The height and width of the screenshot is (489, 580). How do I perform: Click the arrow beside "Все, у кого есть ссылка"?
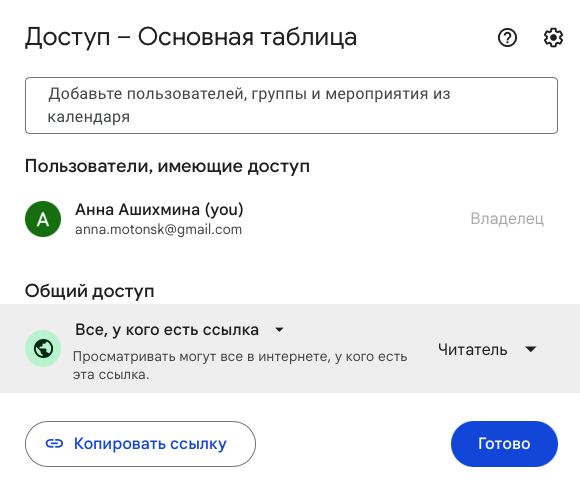[280, 330]
